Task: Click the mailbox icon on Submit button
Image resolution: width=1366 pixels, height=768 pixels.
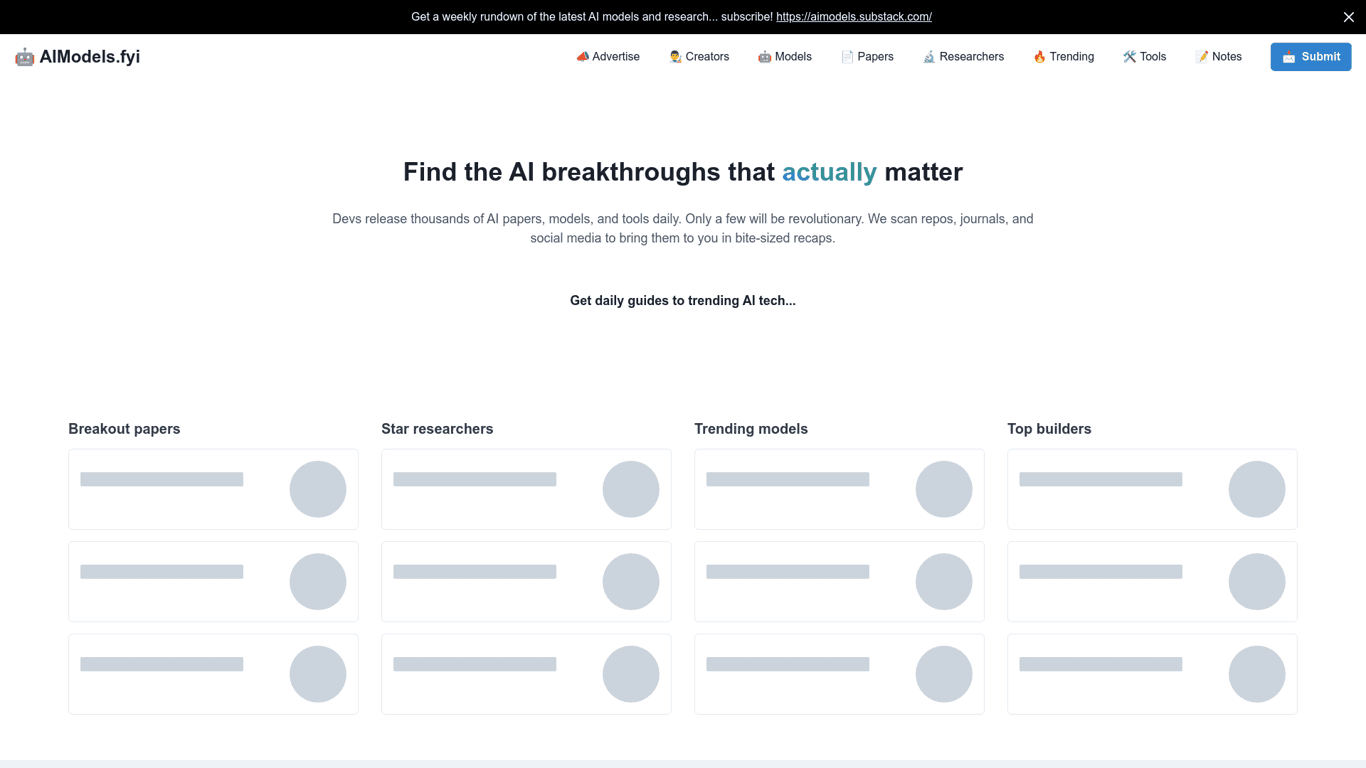Action: pos(1289,57)
